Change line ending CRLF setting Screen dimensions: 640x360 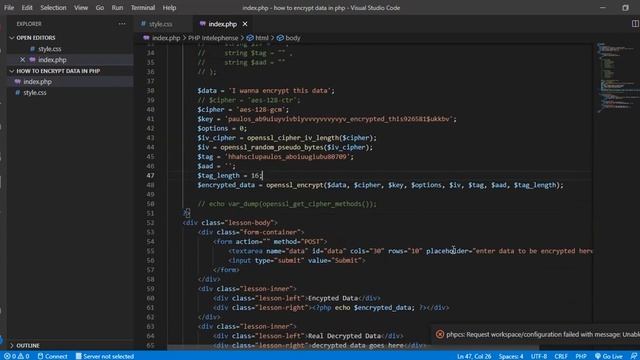click(561, 356)
